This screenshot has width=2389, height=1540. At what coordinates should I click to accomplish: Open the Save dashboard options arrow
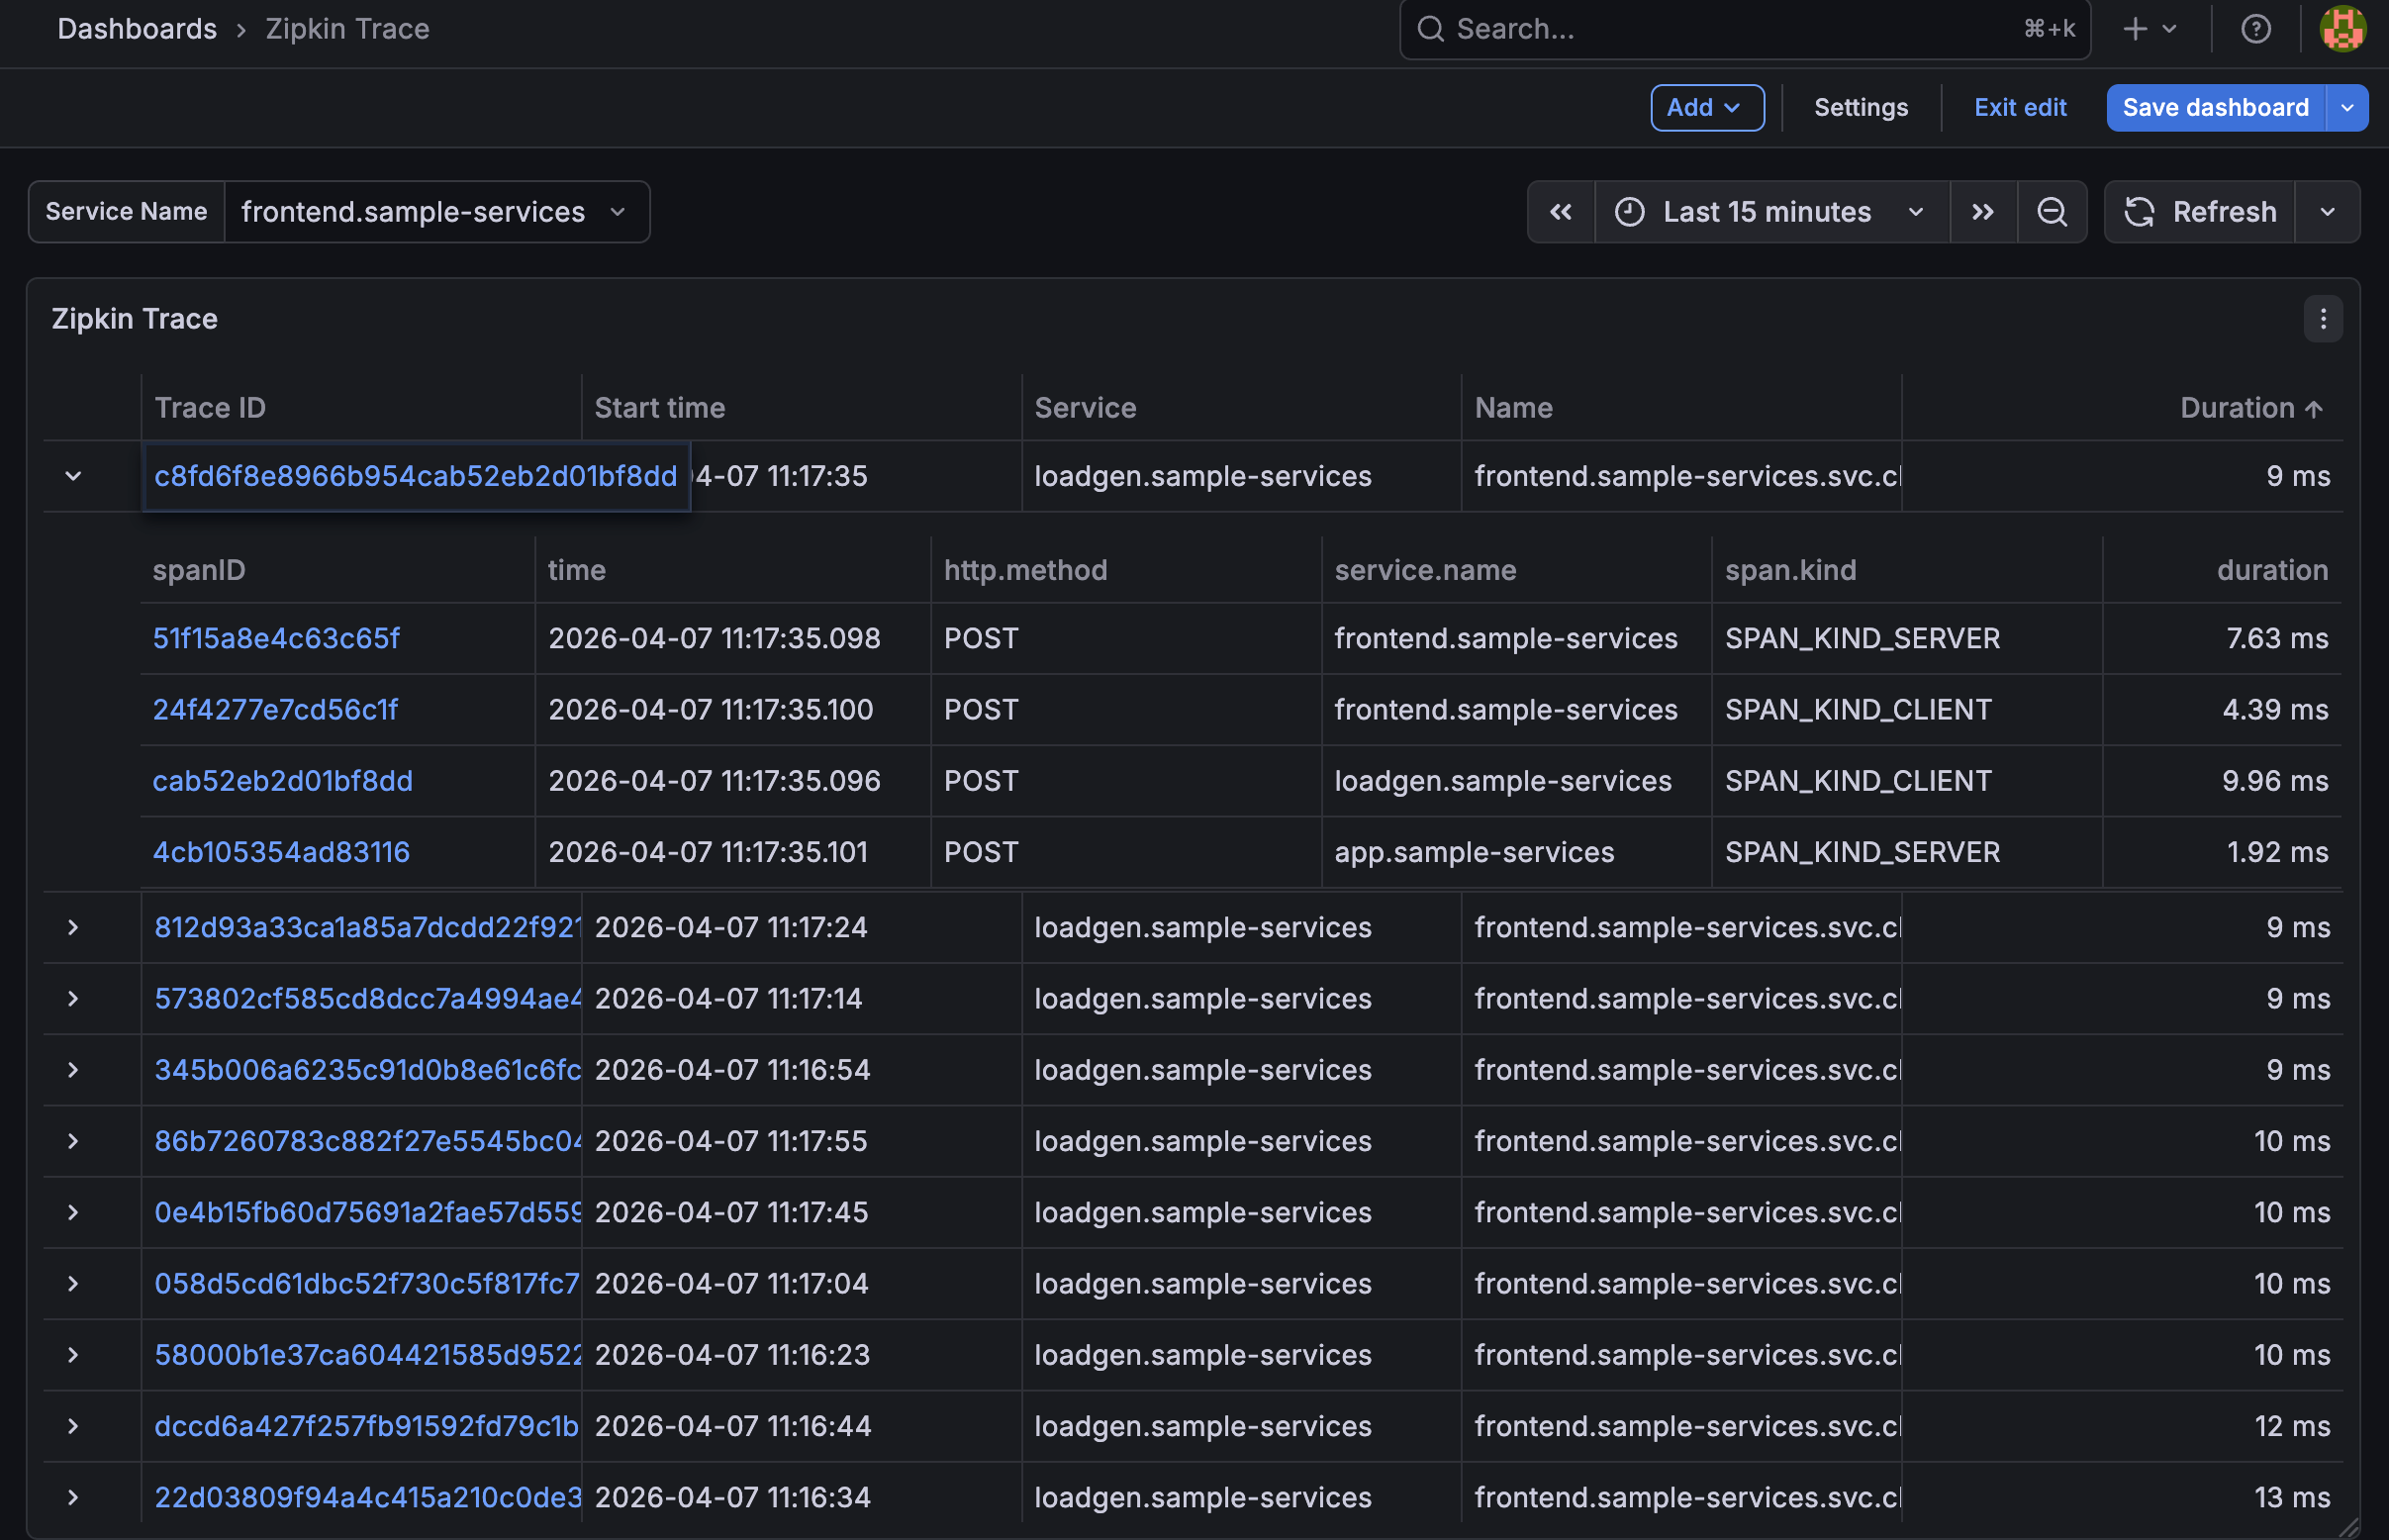coord(2347,108)
